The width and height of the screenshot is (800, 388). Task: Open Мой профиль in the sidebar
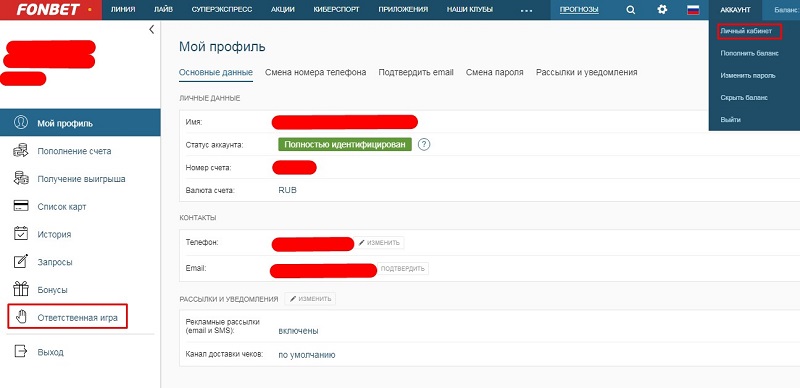tap(80, 123)
